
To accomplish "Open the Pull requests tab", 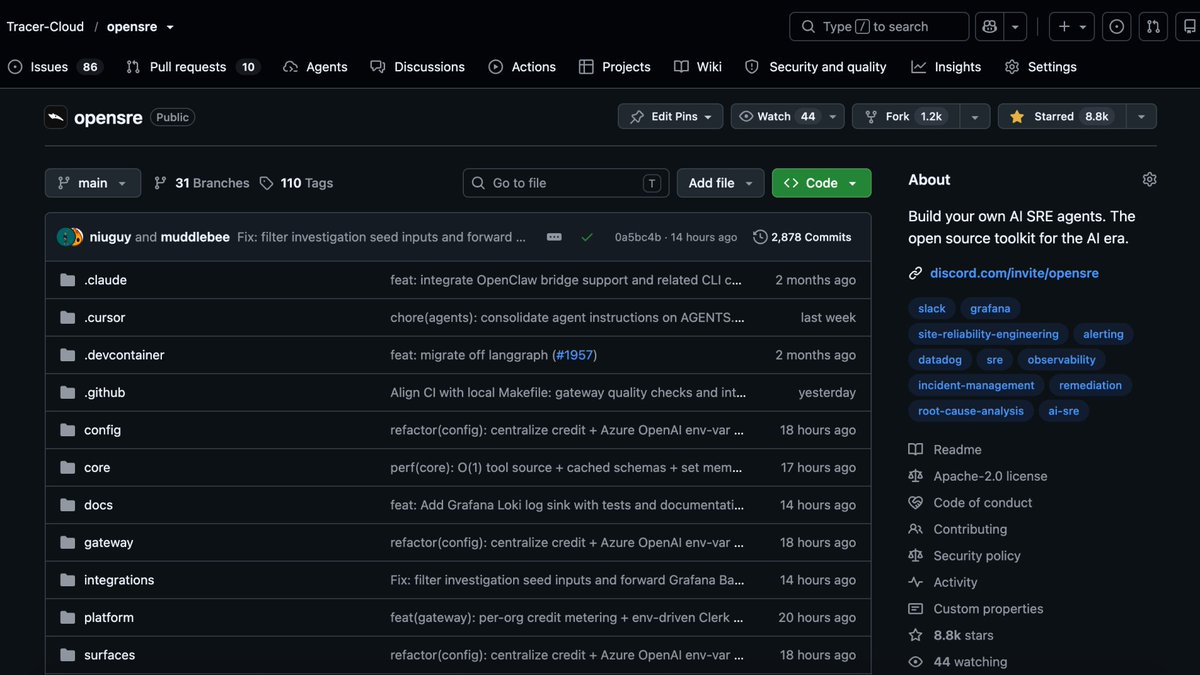I will coord(193,67).
